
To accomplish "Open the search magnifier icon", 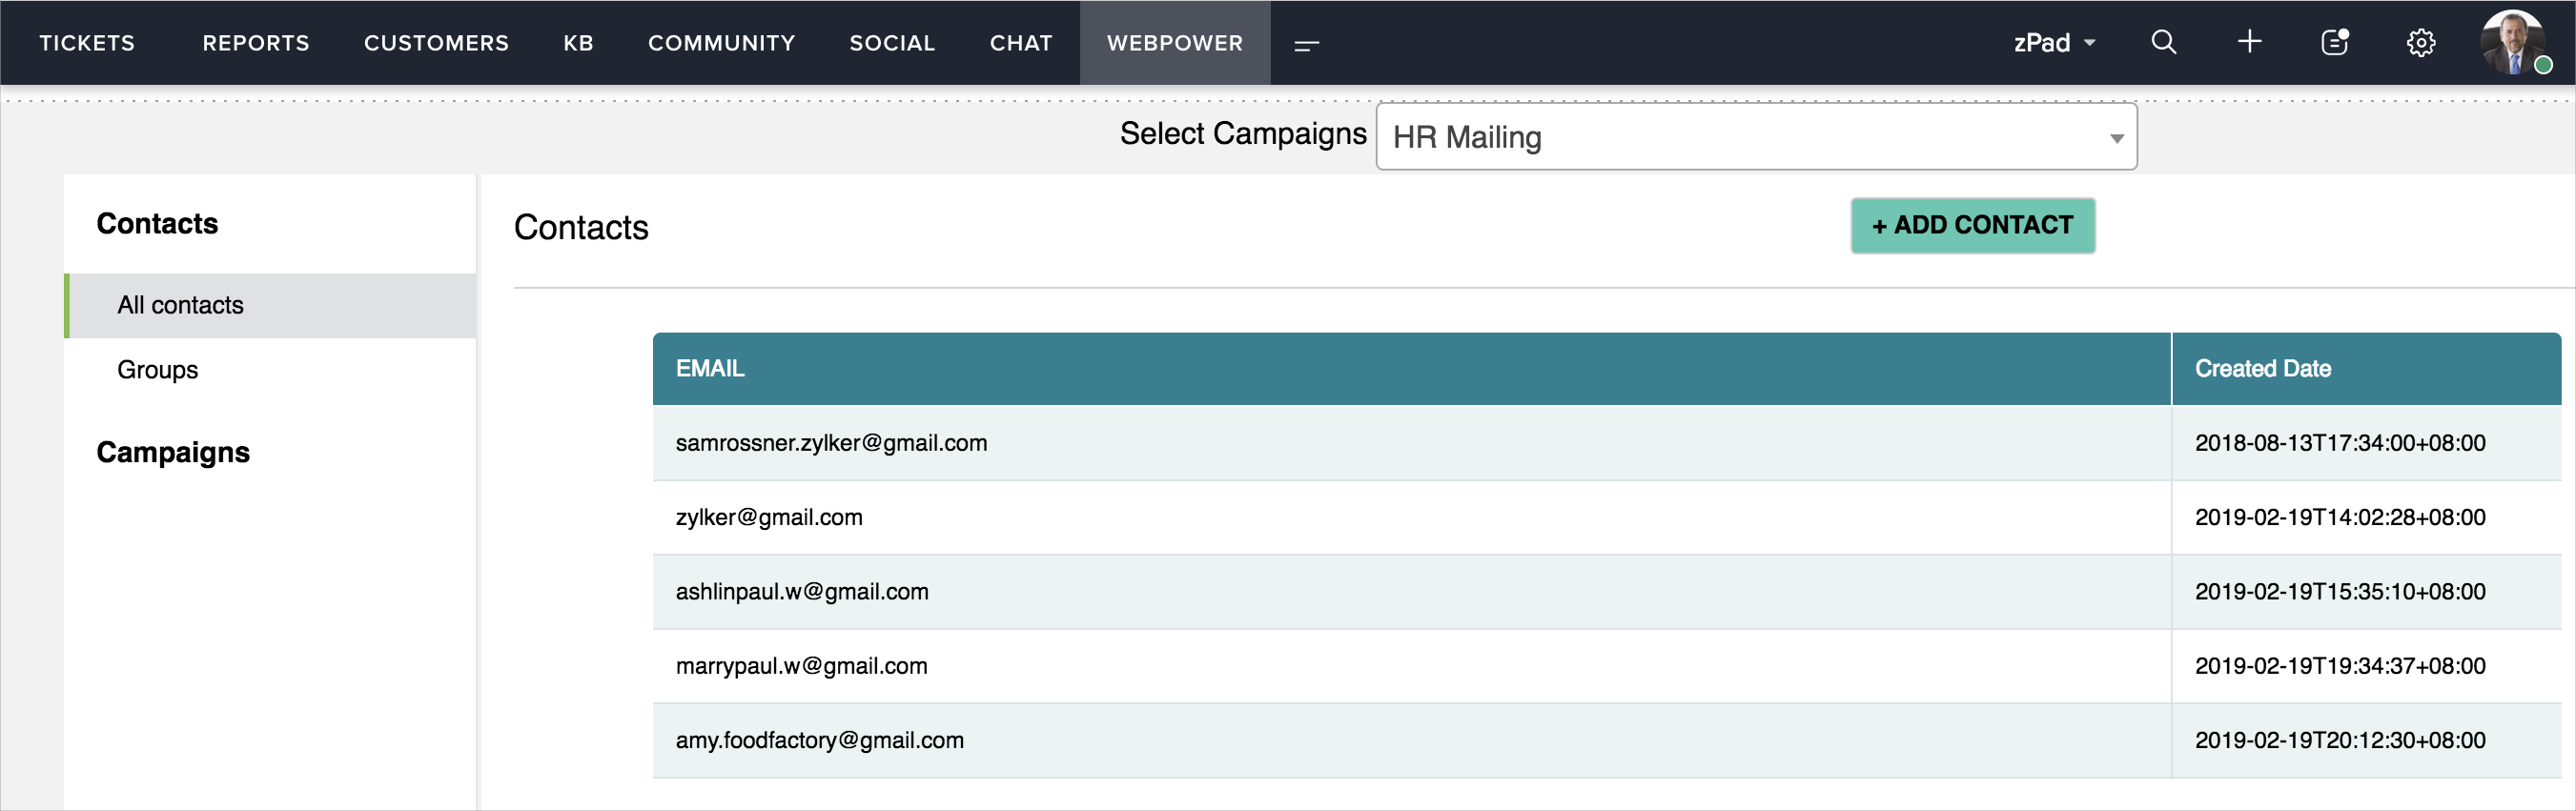I will pyautogui.click(x=2163, y=42).
